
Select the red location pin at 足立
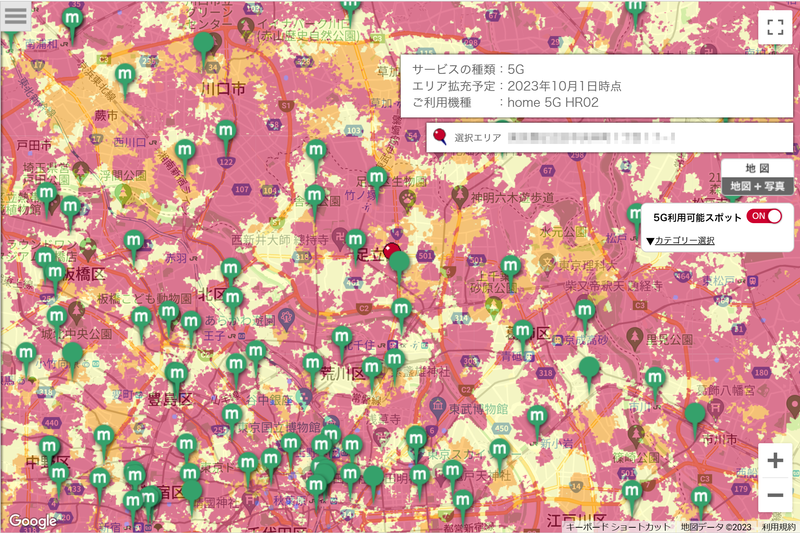click(x=391, y=250)
